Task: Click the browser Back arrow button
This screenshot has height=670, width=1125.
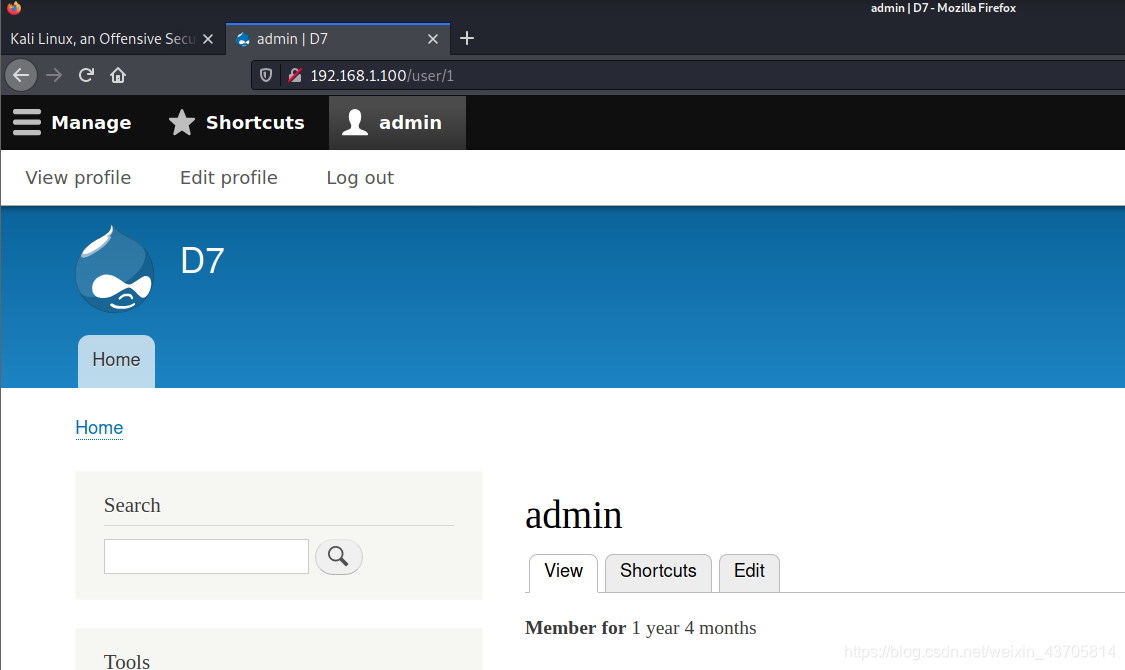Action: click(21, 75)
